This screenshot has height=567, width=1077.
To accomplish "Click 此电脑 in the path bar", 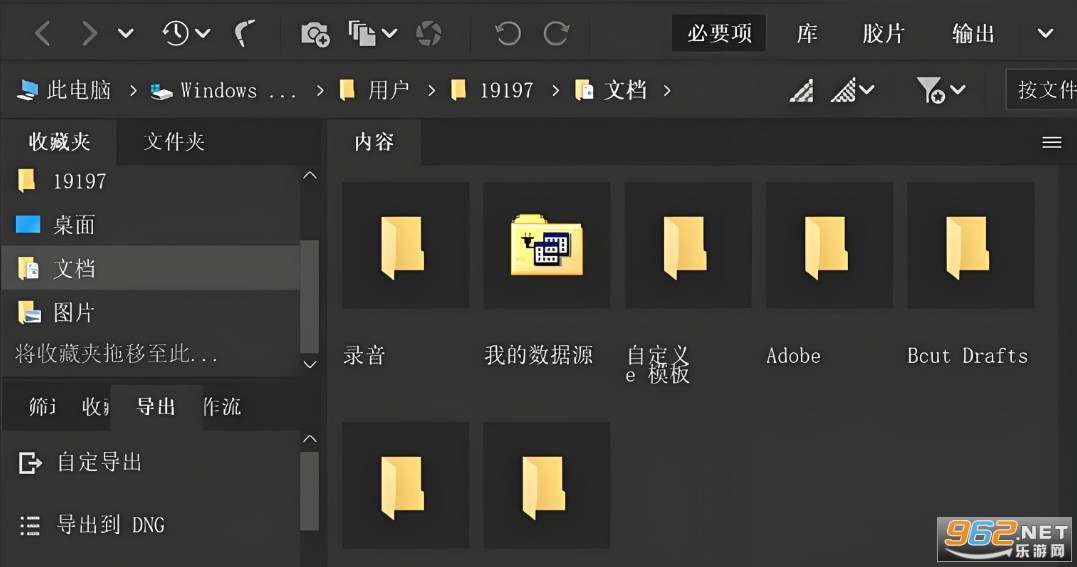I will point(63,90).
